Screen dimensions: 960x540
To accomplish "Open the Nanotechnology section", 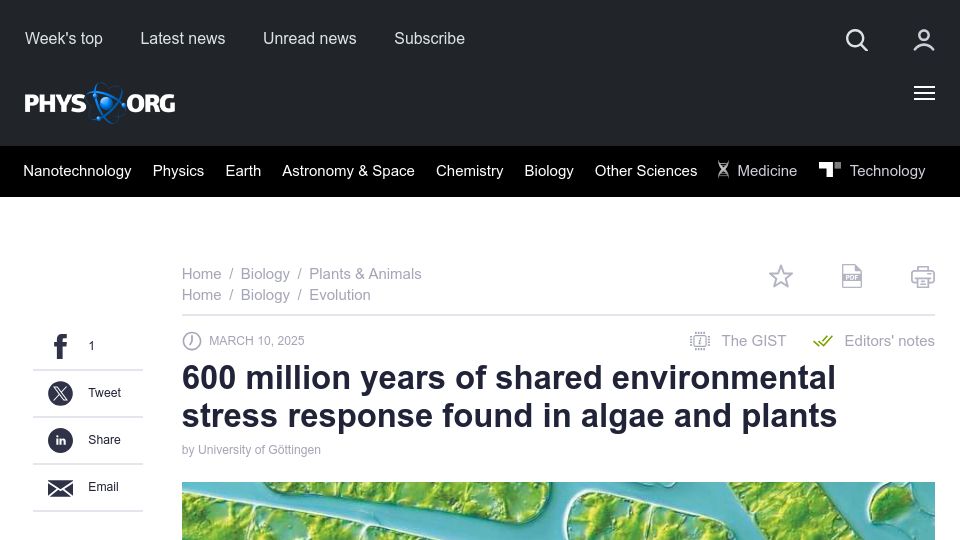I will tap(77, 171).
